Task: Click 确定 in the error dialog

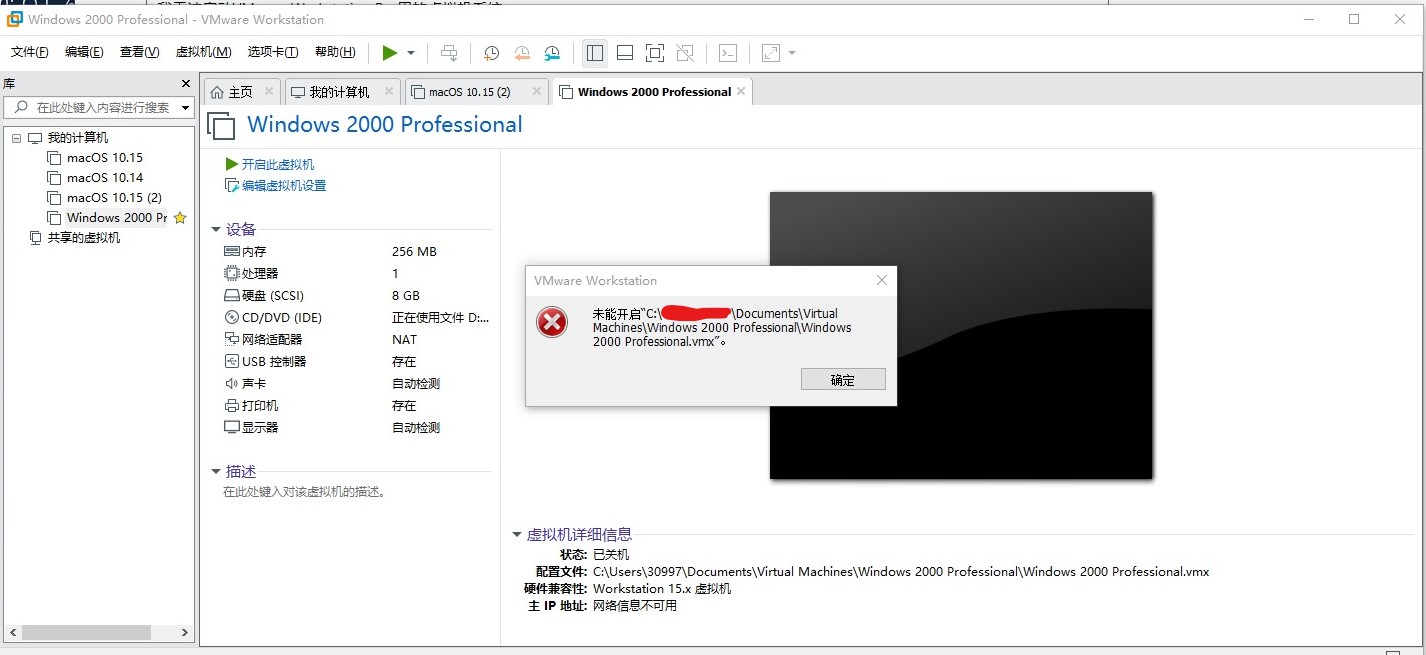Action: click(x=843, y=379)
